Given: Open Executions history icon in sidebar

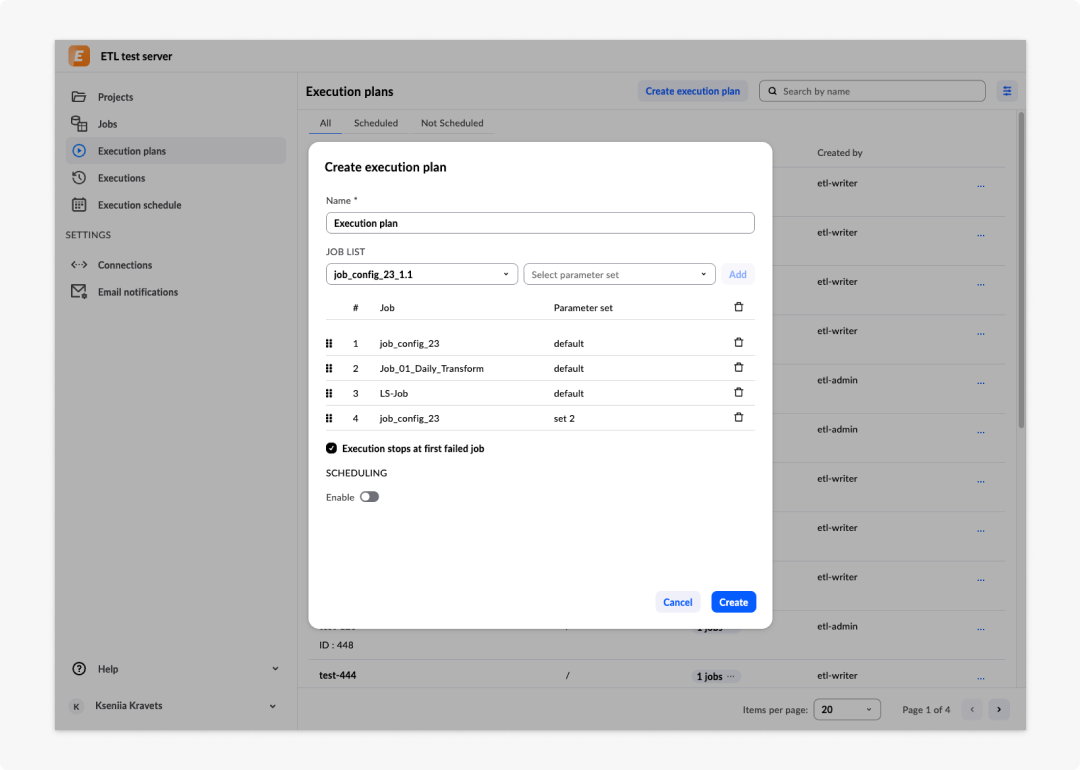Looking at the screenshot, I should (x=79, y=178).
